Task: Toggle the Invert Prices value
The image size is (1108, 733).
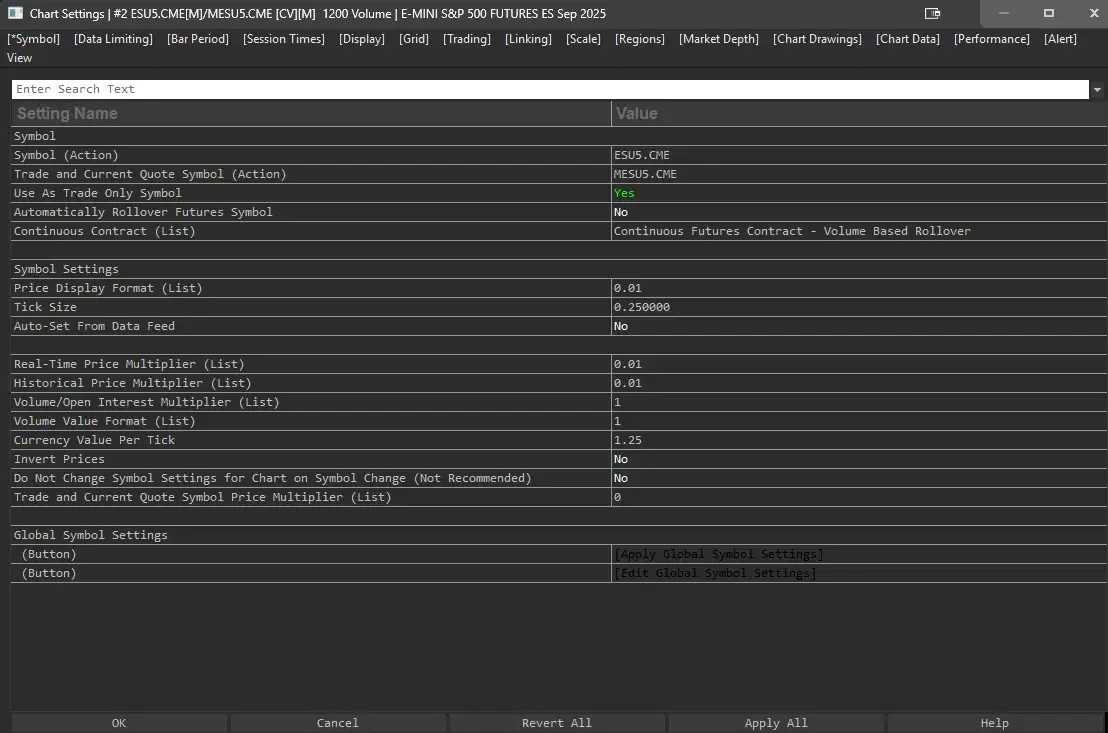Action: pos(621,459)
